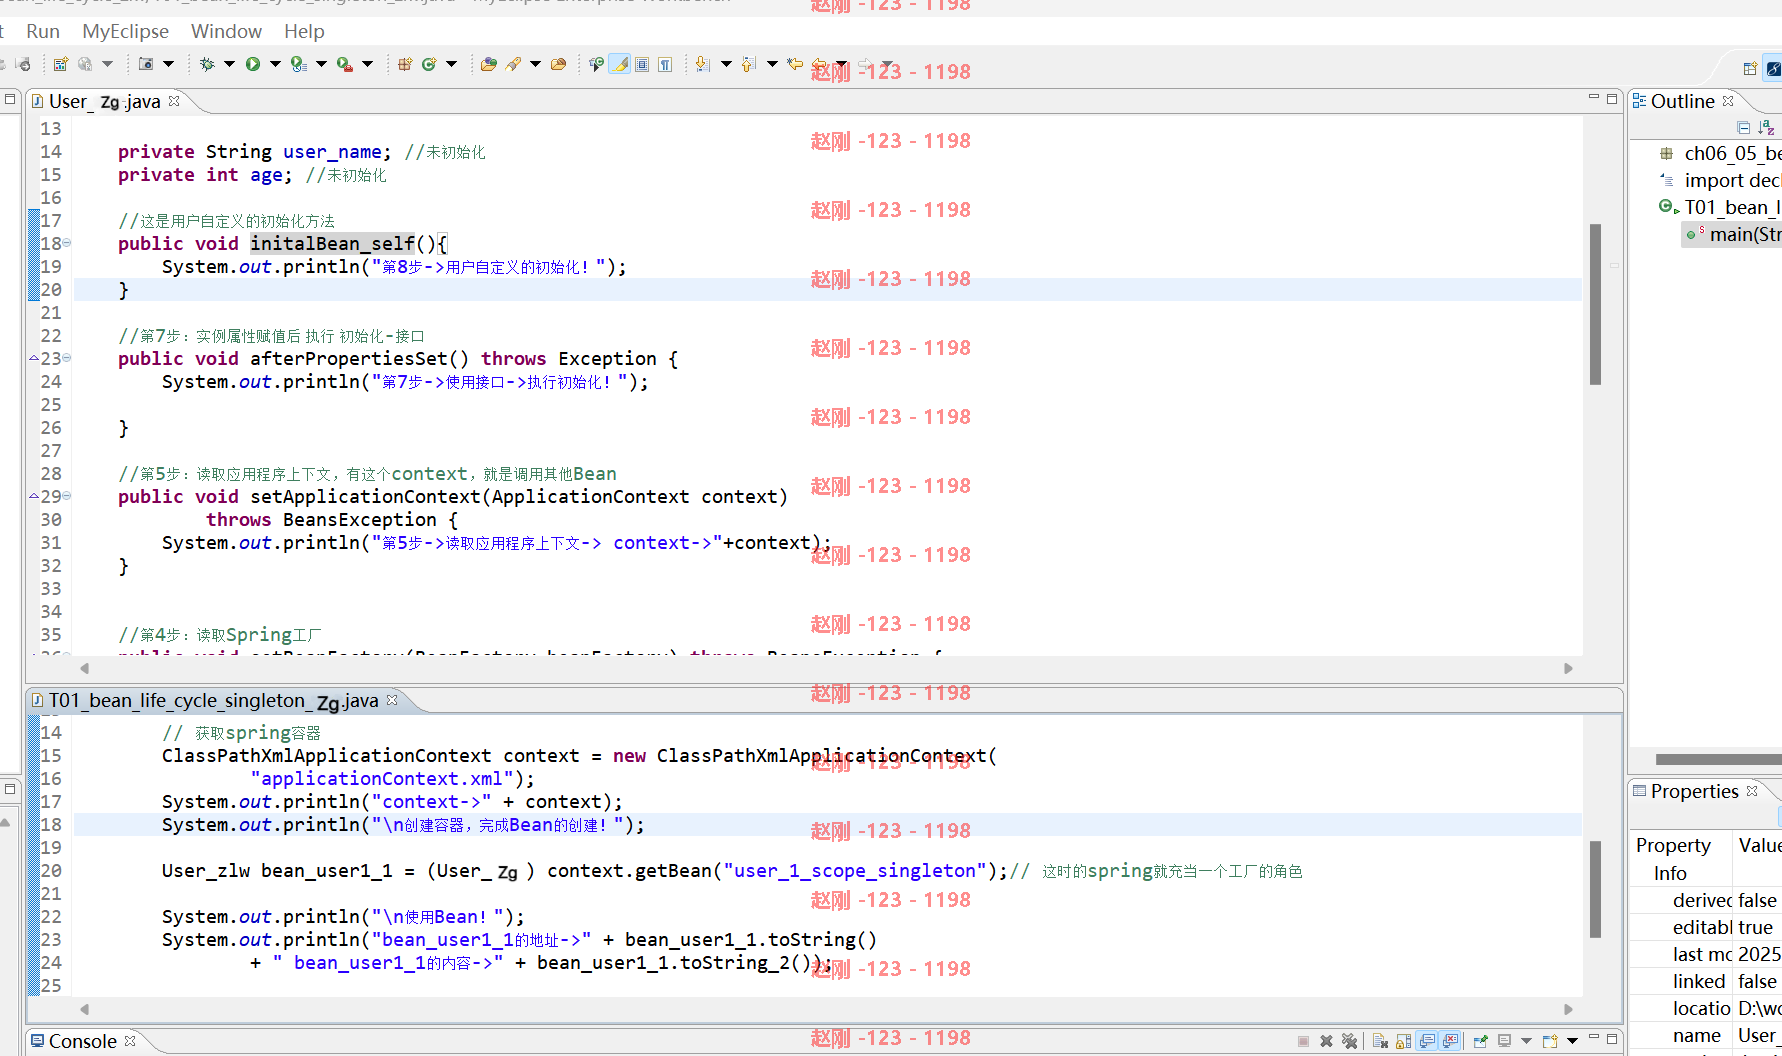This screenshot has height=1056, width=1782.
Task: Click Clear Console icon
Action: [x=1380, y=1041]
